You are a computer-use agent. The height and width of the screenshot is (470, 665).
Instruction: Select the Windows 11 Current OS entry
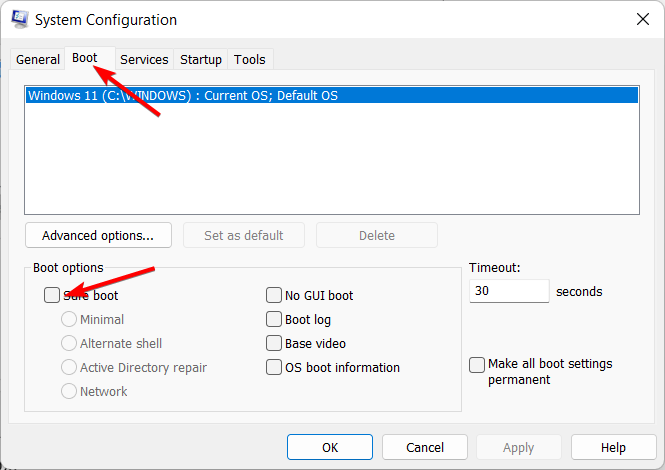pos(332,95)
